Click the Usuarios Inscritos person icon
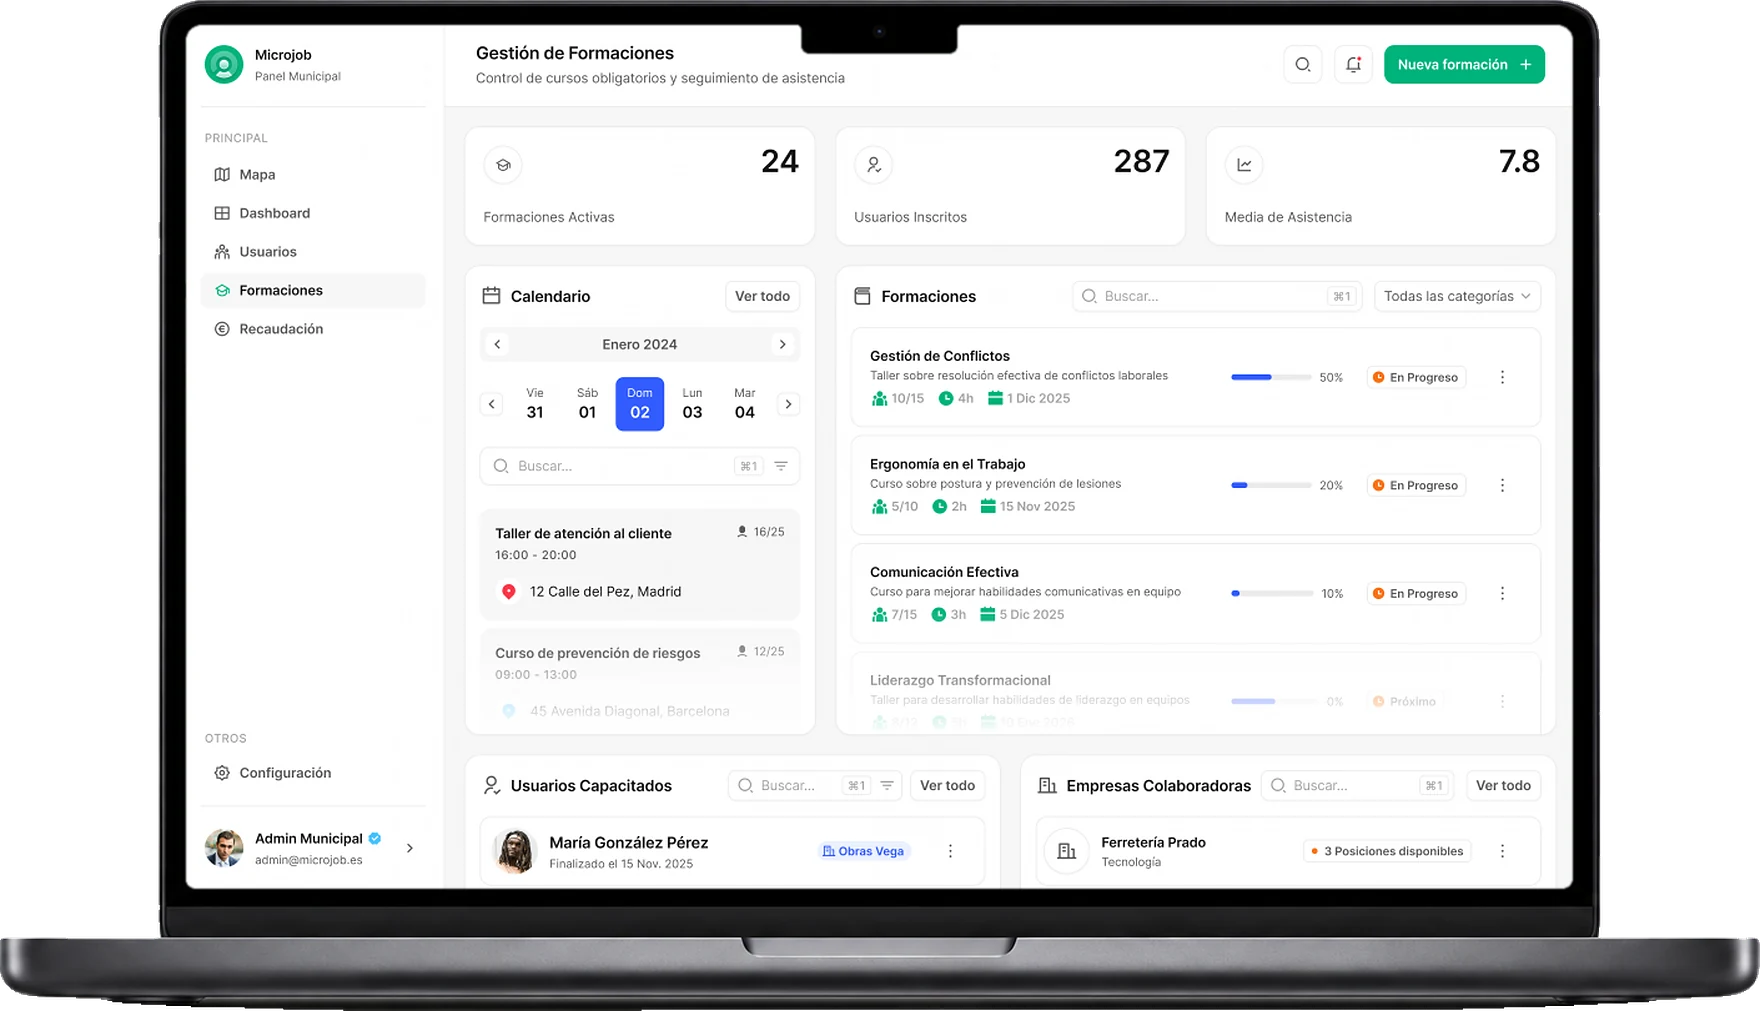The width and height of the screenshot is (1760, 1011). [873, 165]
